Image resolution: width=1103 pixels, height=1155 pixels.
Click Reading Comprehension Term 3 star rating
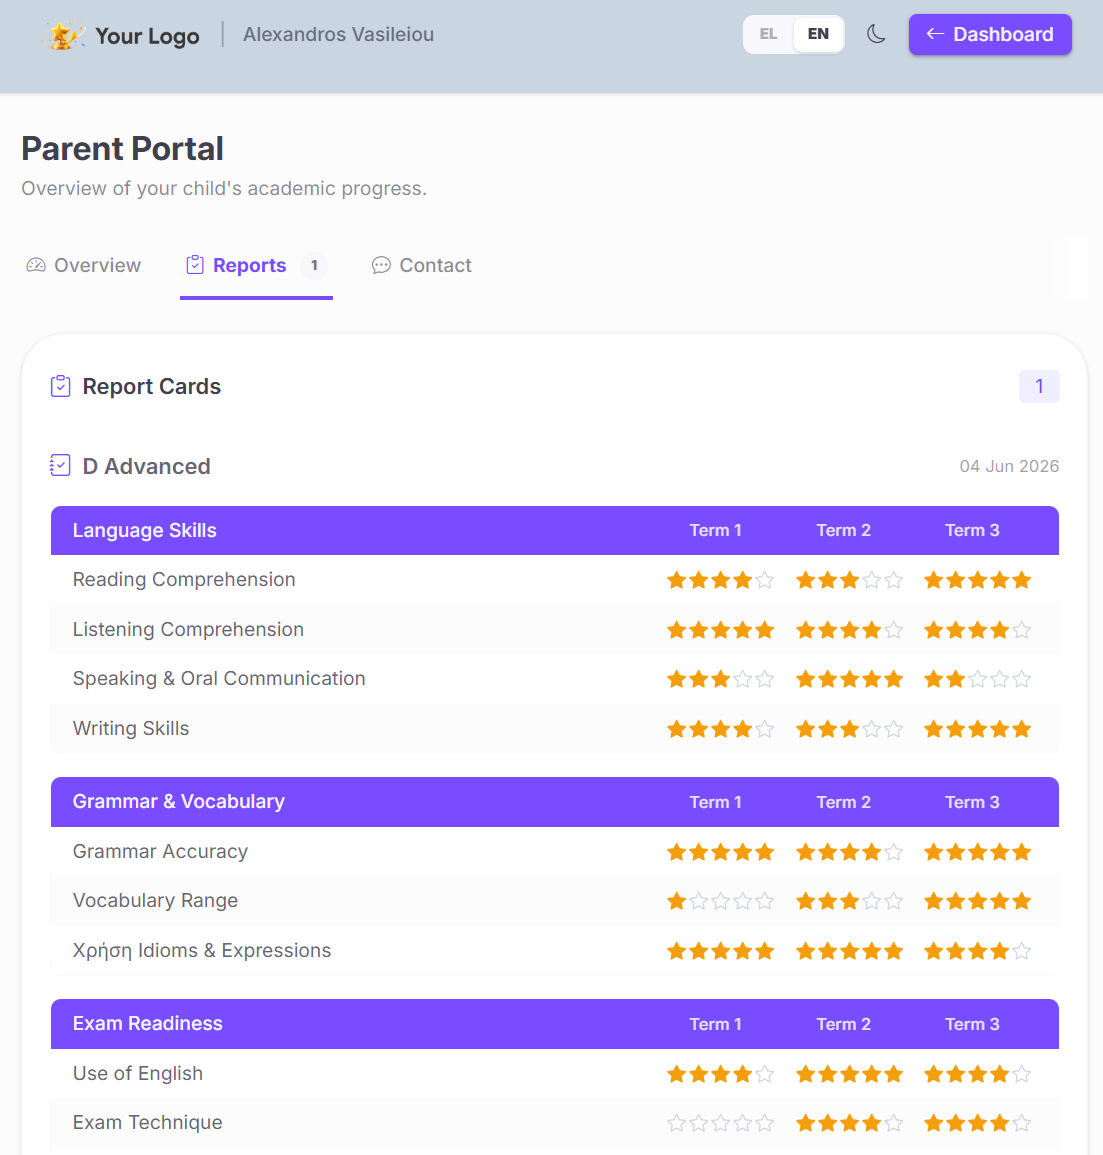978,580
